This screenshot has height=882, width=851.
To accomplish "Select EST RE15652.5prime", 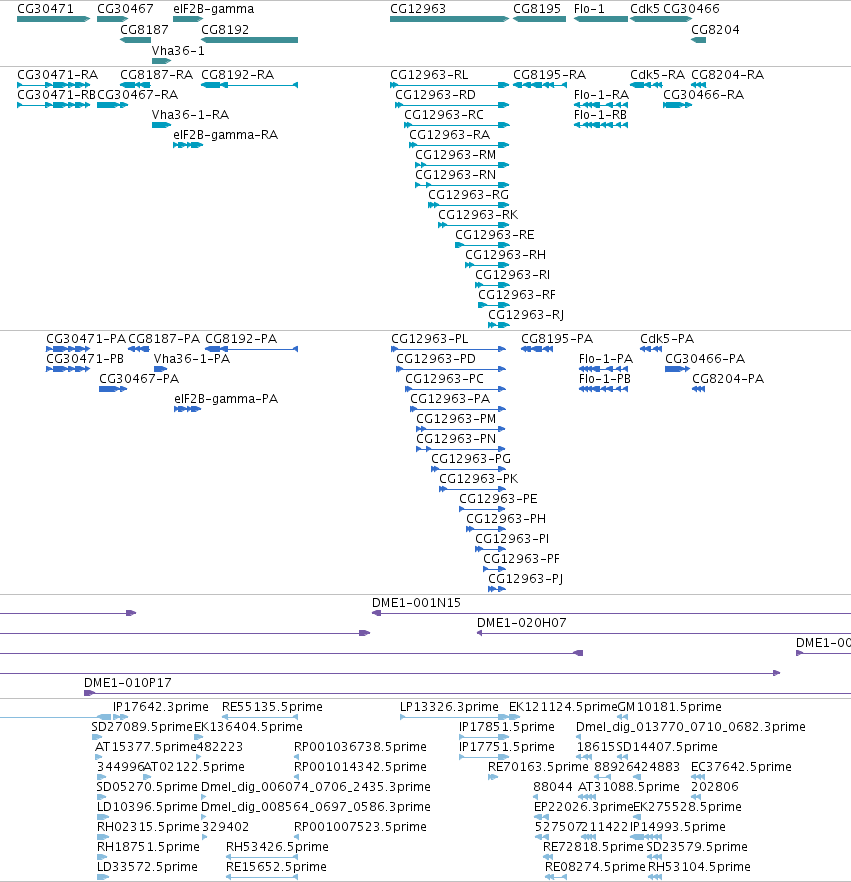I will 262,877.
